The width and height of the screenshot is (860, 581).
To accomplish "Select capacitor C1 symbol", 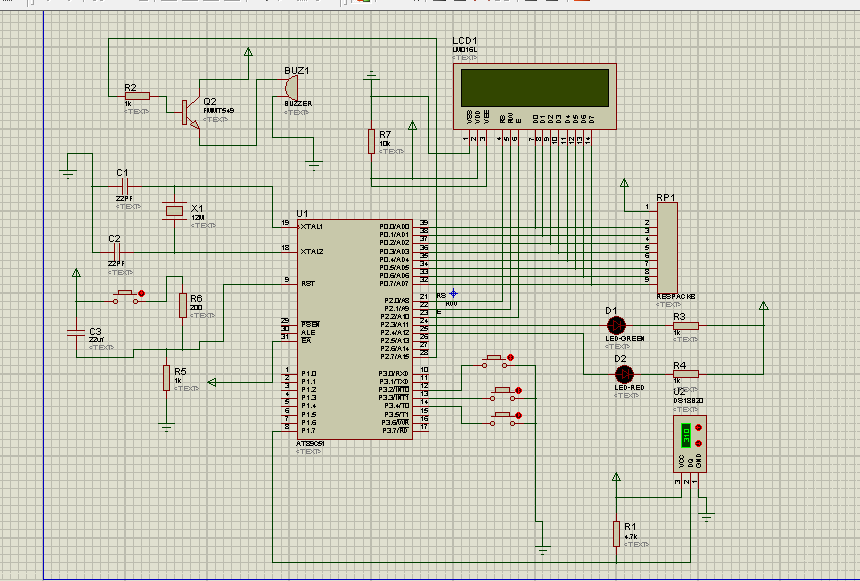I will [x=125, y=187].
